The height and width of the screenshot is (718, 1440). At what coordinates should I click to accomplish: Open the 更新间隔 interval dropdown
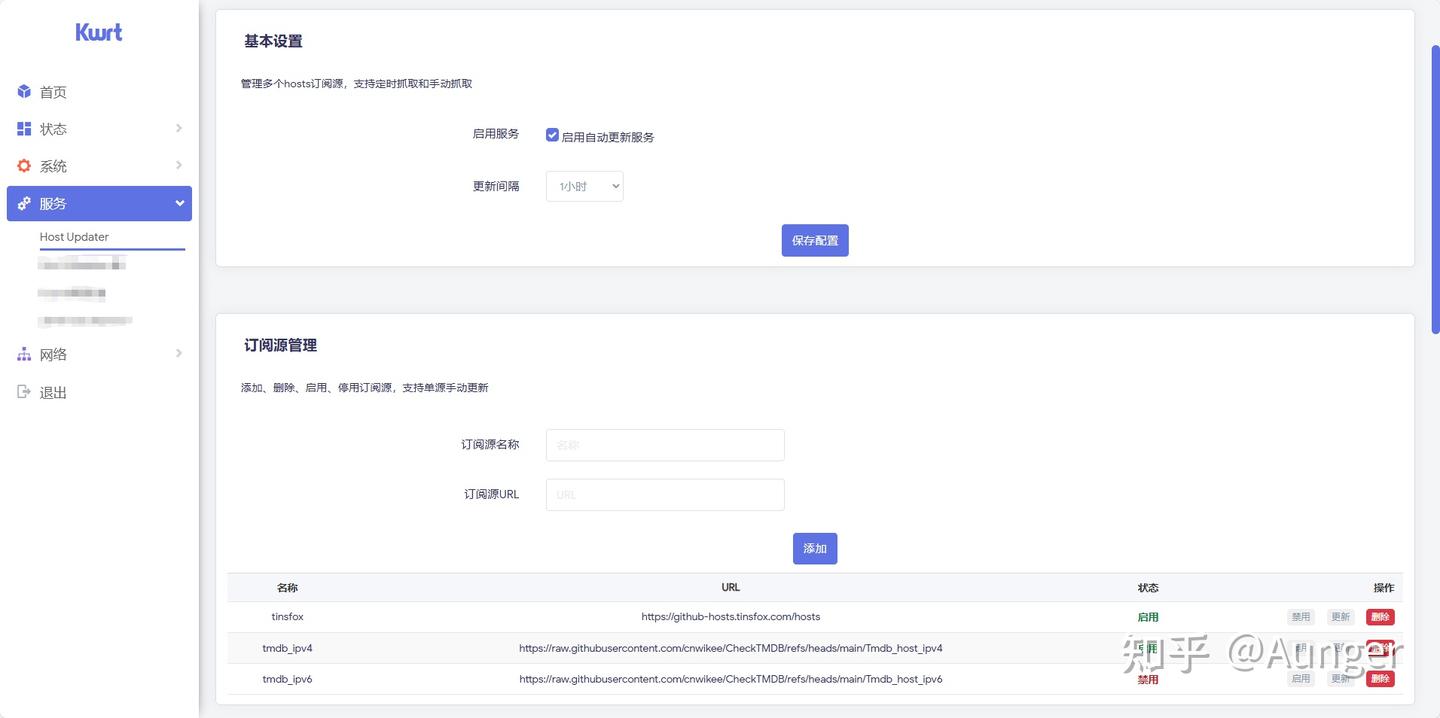pos(584,186)
